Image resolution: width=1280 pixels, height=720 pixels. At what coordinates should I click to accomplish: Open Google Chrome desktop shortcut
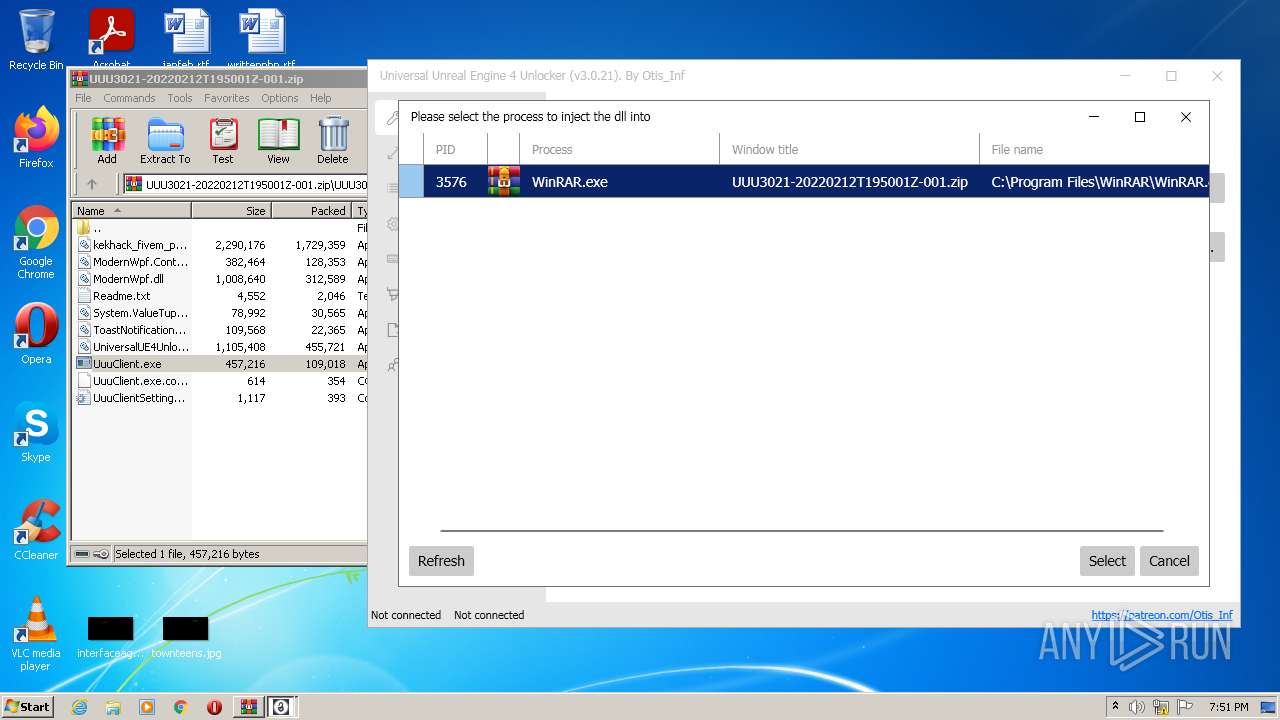(x=36, y=242)
